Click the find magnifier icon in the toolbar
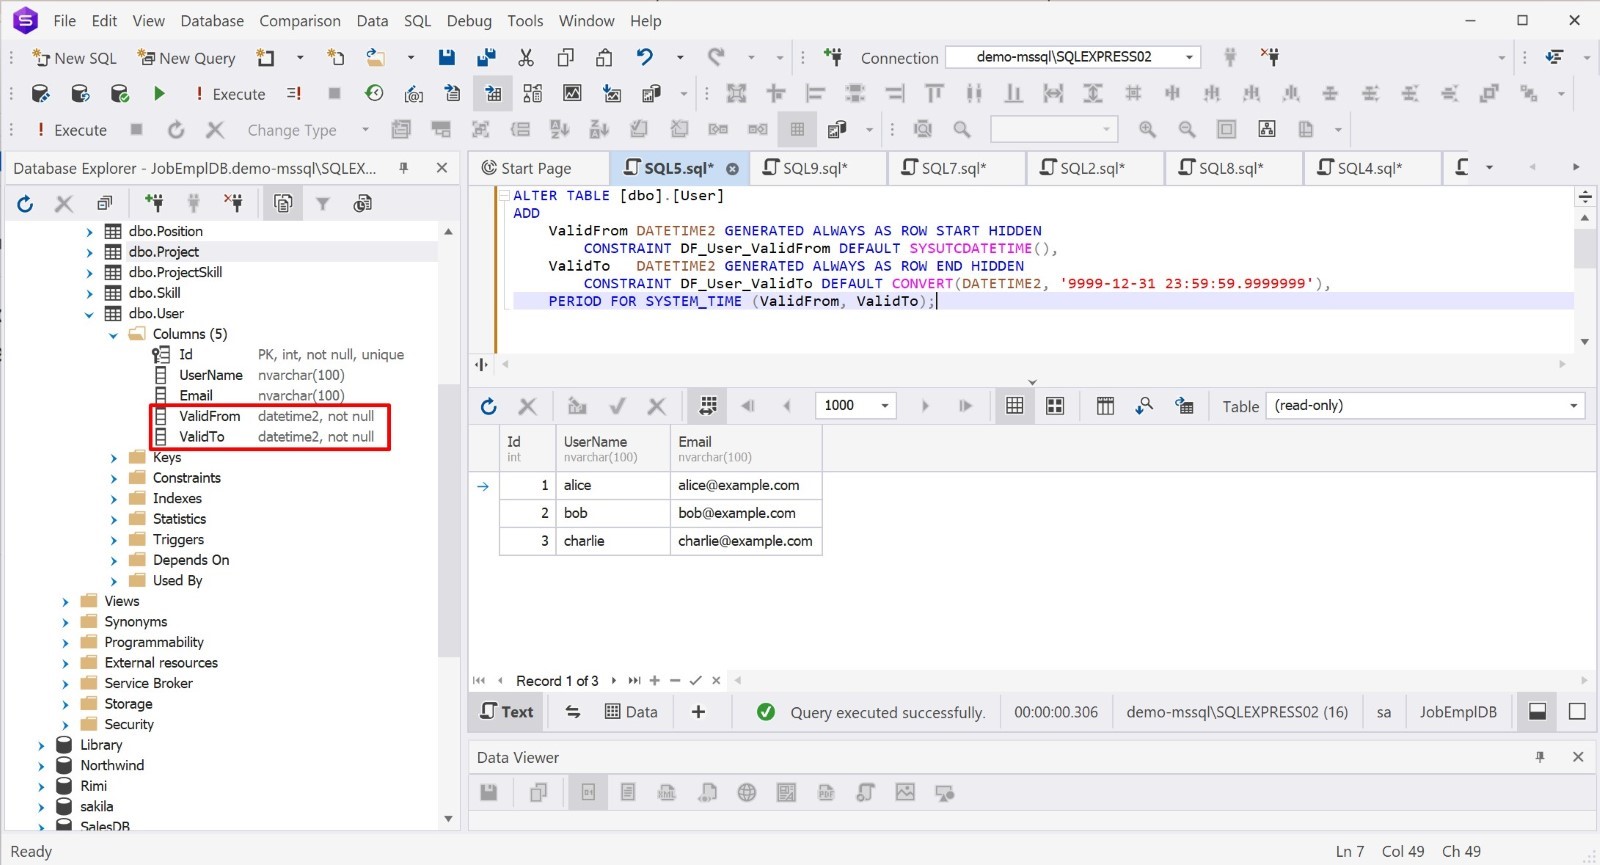 click(x=962, y=129)
